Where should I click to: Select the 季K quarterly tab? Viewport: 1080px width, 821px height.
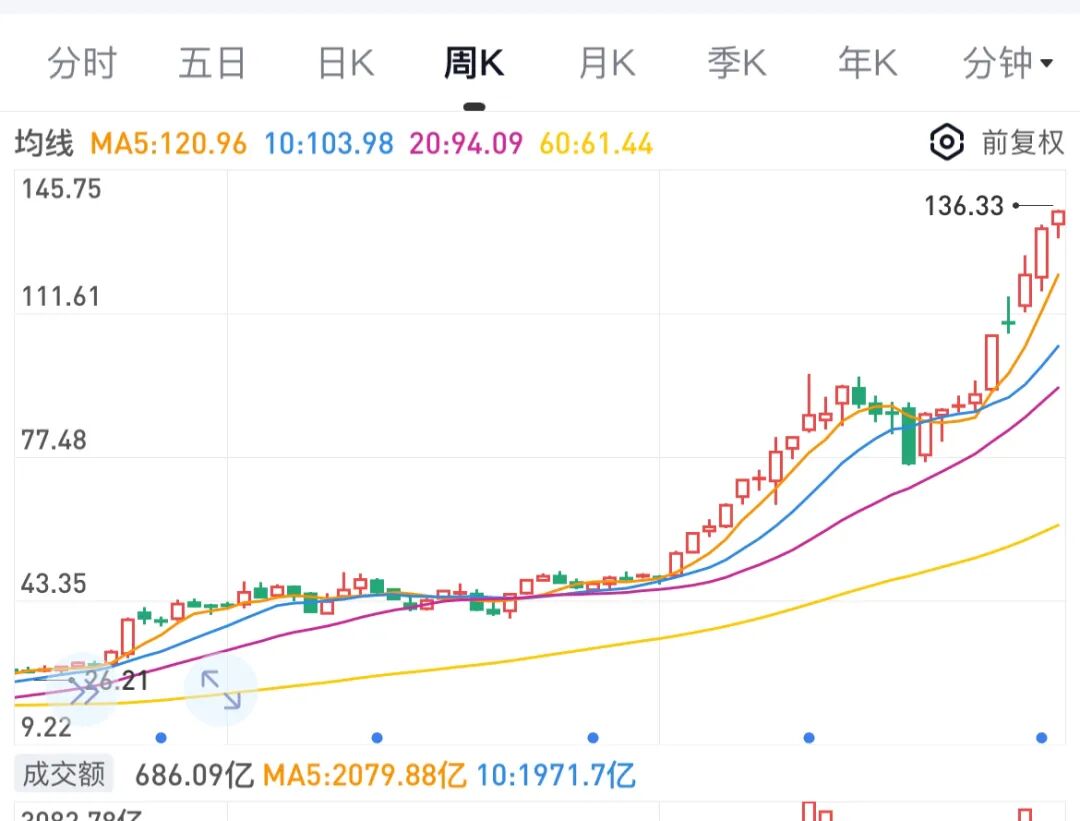[737, 62]
